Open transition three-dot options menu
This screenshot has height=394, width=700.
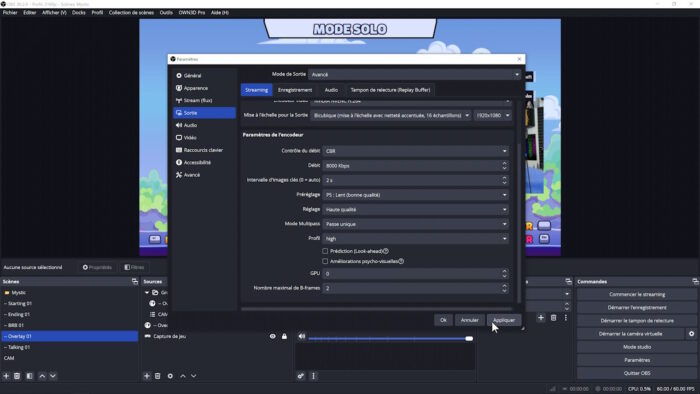[566, 318]
